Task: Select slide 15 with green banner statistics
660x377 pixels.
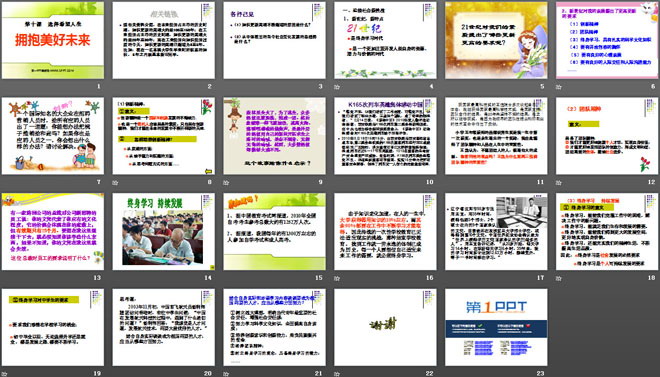Action: (274, 231)
